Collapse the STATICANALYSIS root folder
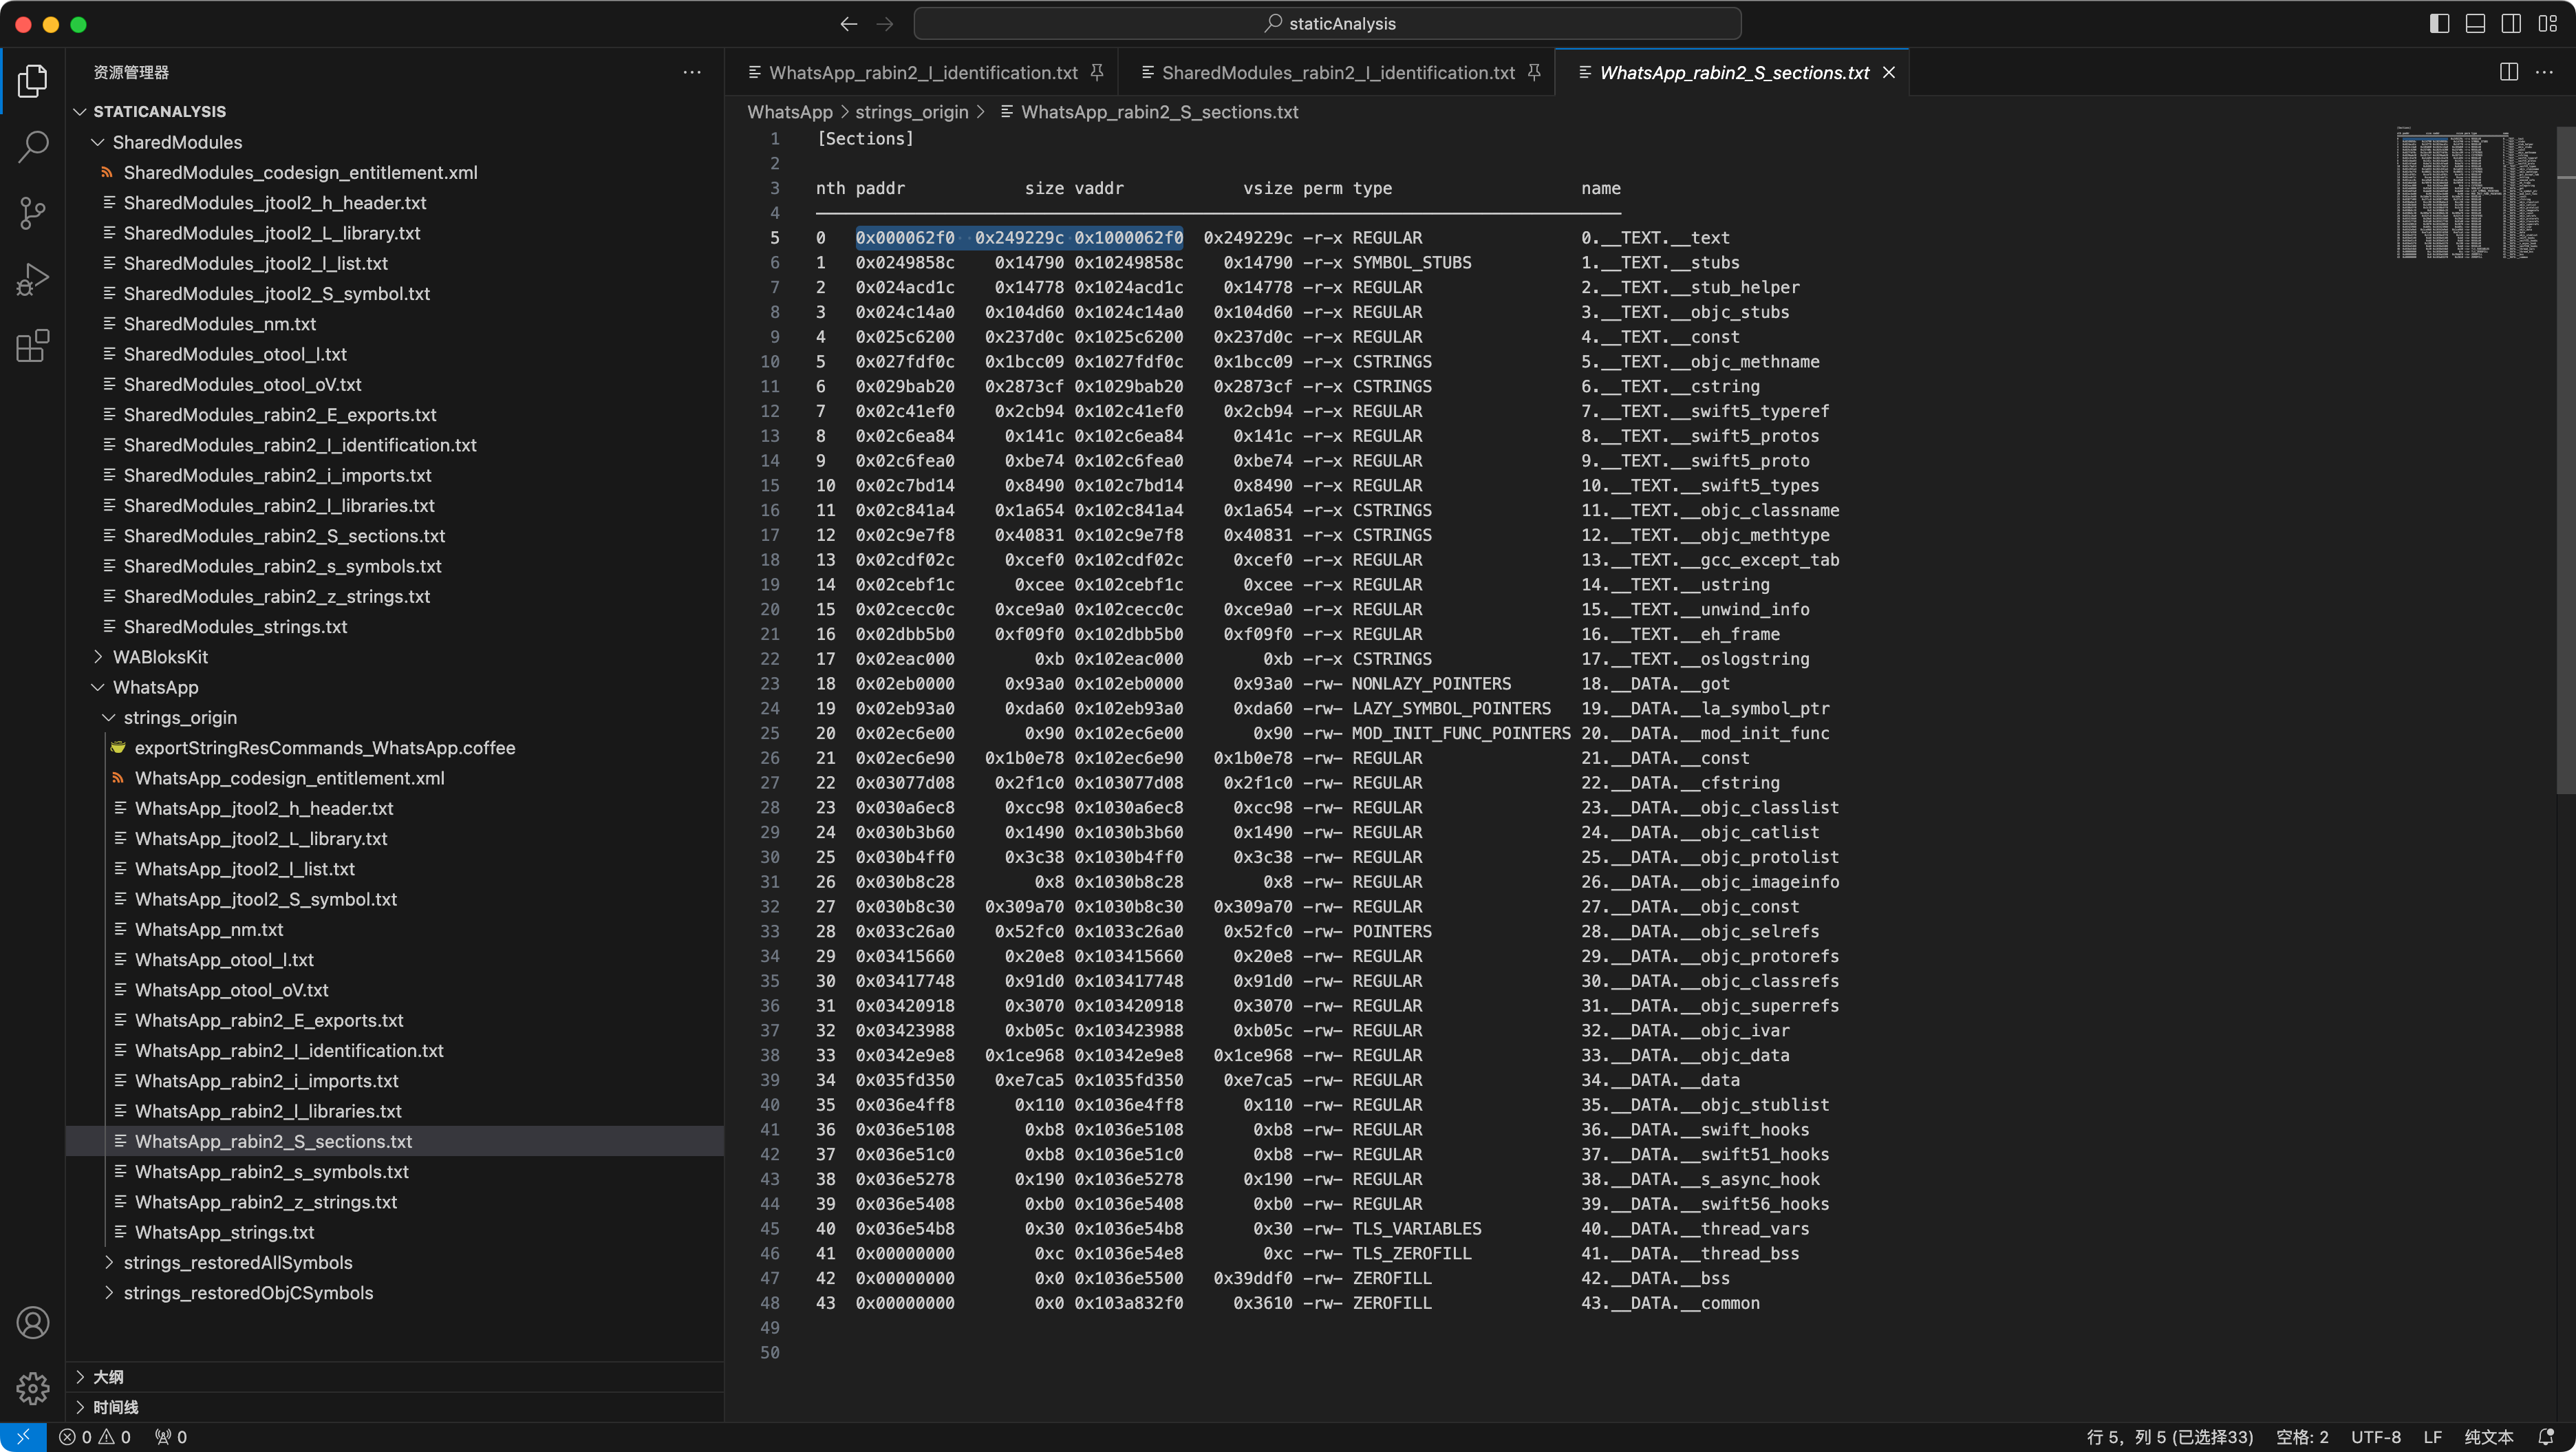Image resolution: width=2576 pixels, height=1452 pixels. (395, 111)
